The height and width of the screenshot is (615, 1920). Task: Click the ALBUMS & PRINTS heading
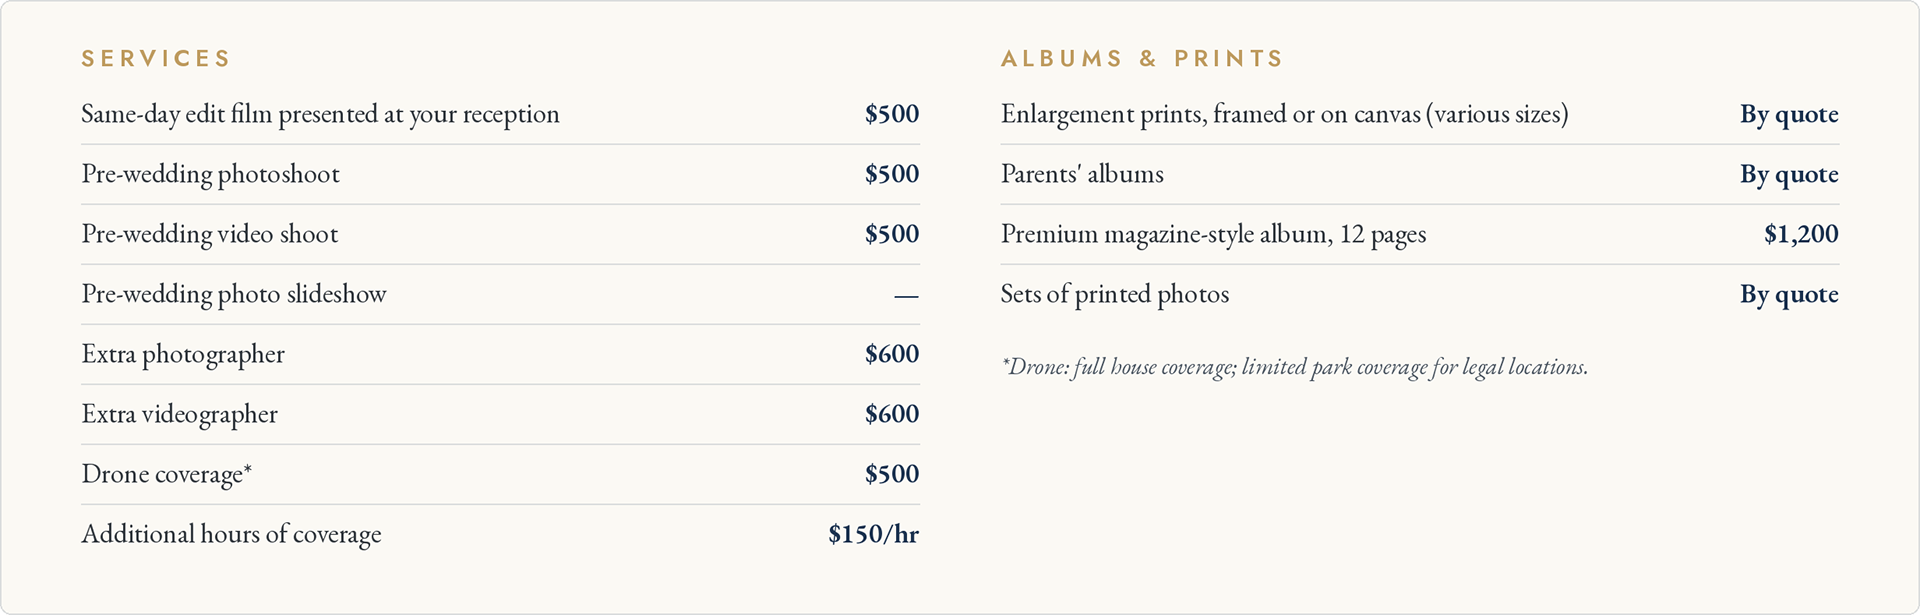(1142, 59)
